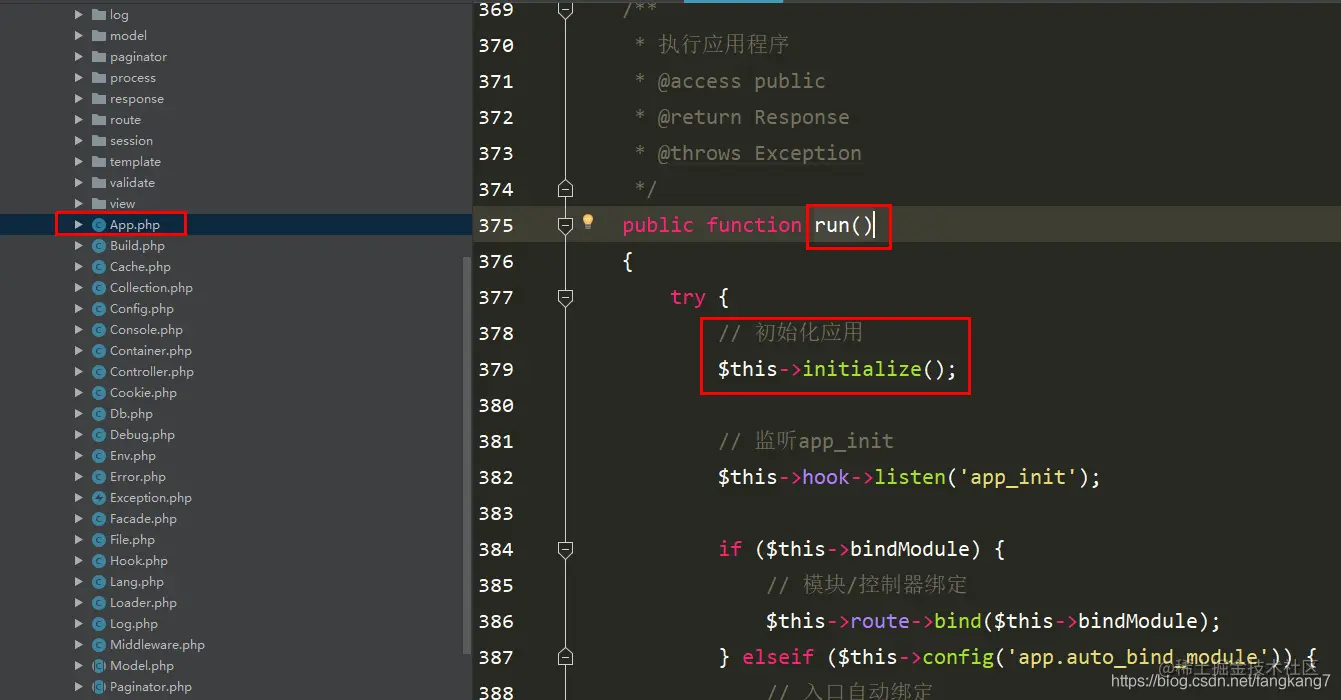The width and height of the screenshot is (1341, 700).
Task: Click the Cache.php class icon
Action: (99, 267)
